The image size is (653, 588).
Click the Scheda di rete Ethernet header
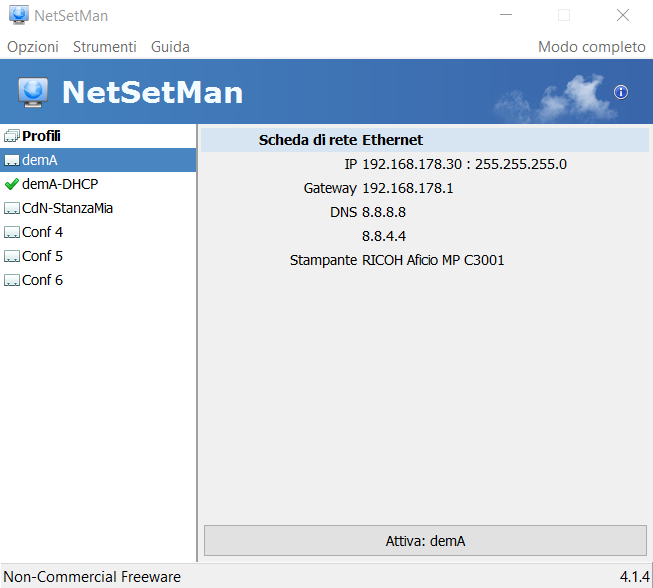340,140
